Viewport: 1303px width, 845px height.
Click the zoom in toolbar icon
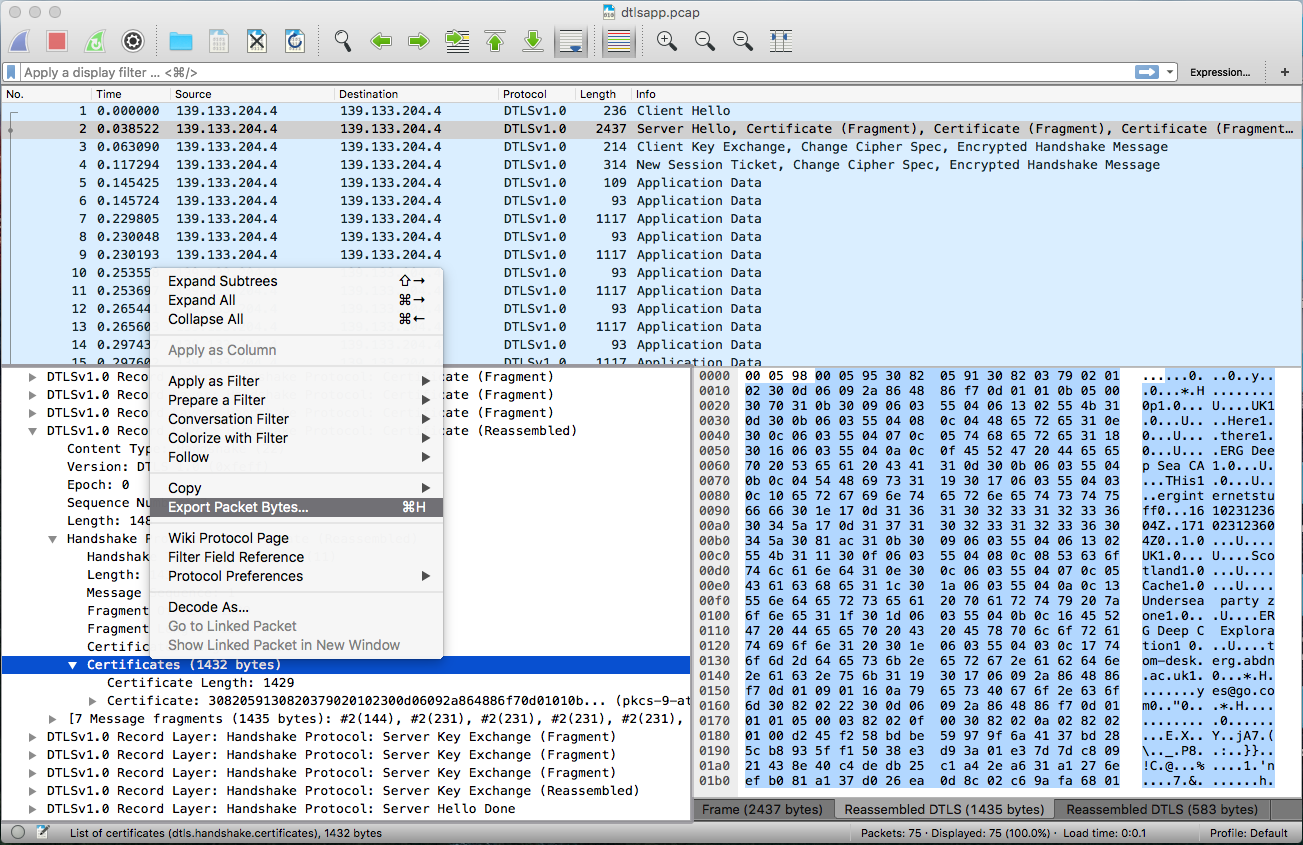pyautogui.click(x=666, y=41)
